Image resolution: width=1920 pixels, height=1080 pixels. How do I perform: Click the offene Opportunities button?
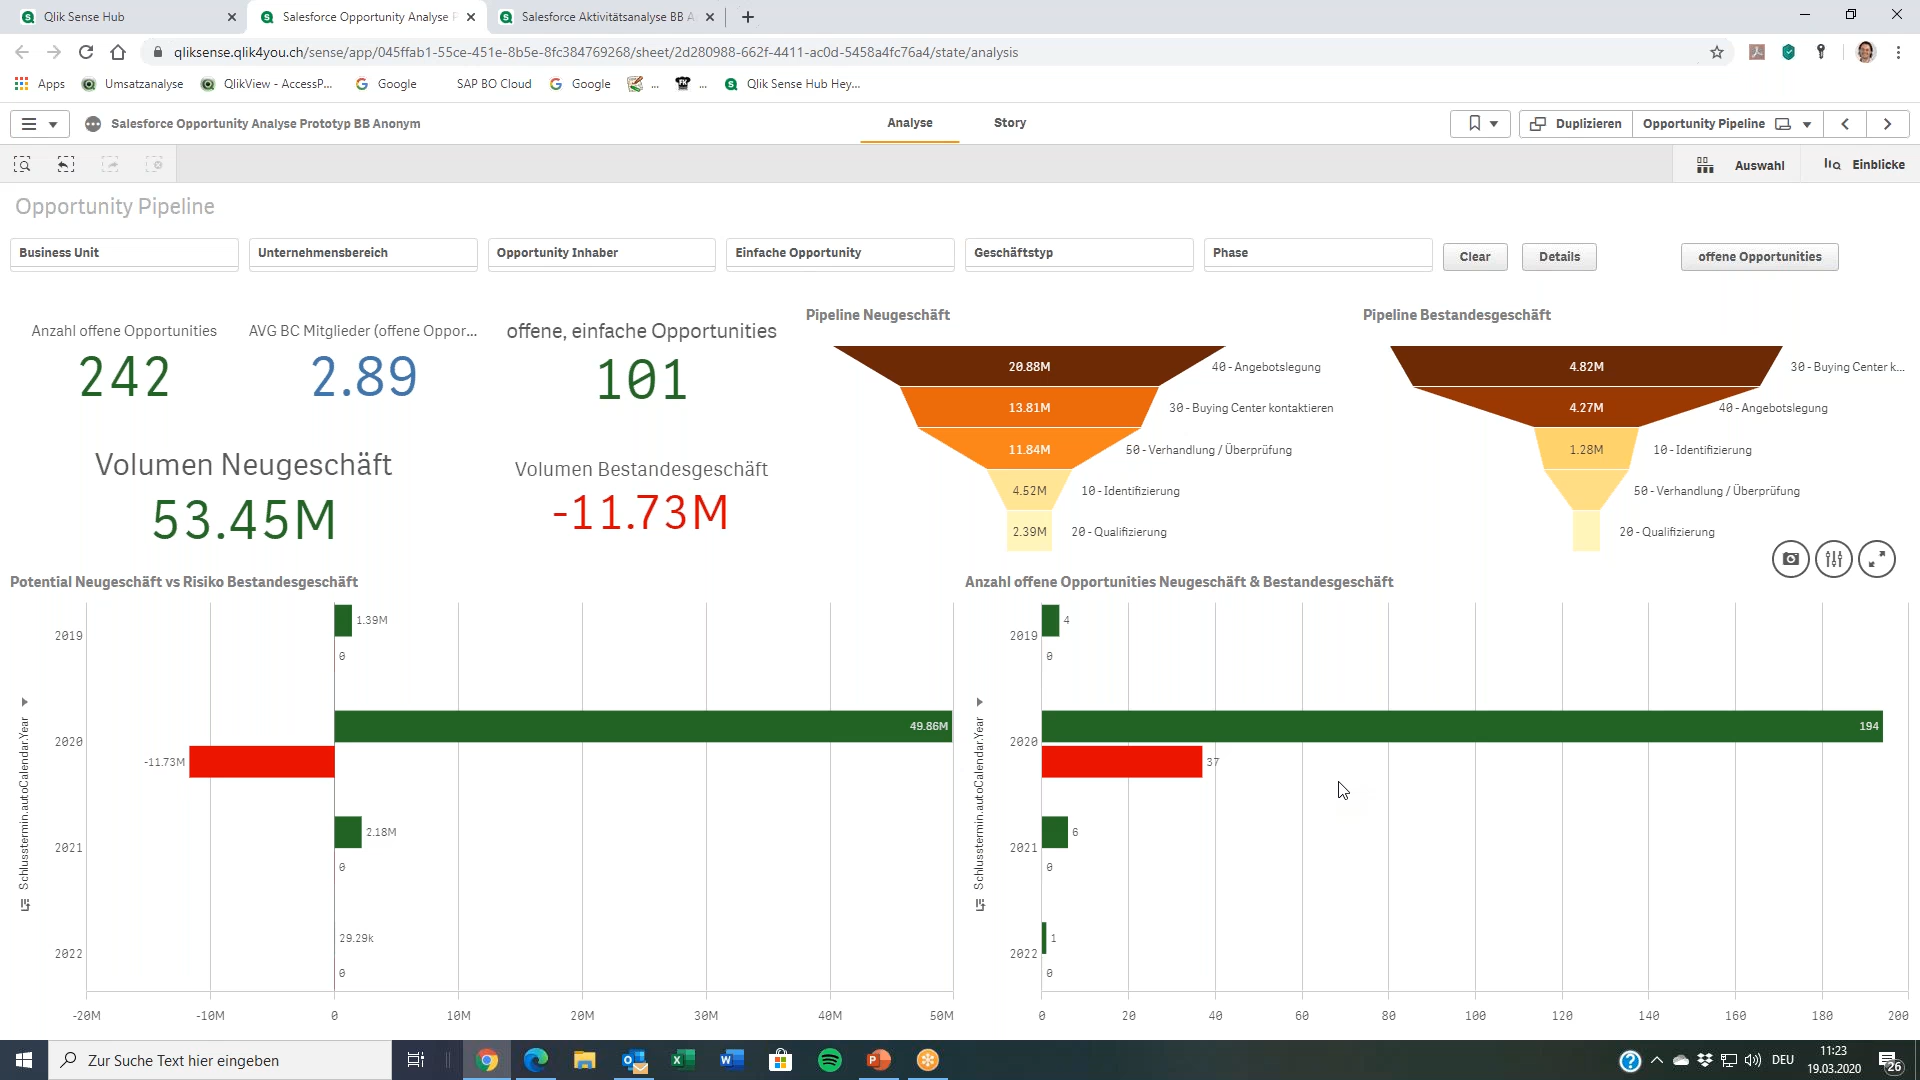click(x=1759, y=257)
